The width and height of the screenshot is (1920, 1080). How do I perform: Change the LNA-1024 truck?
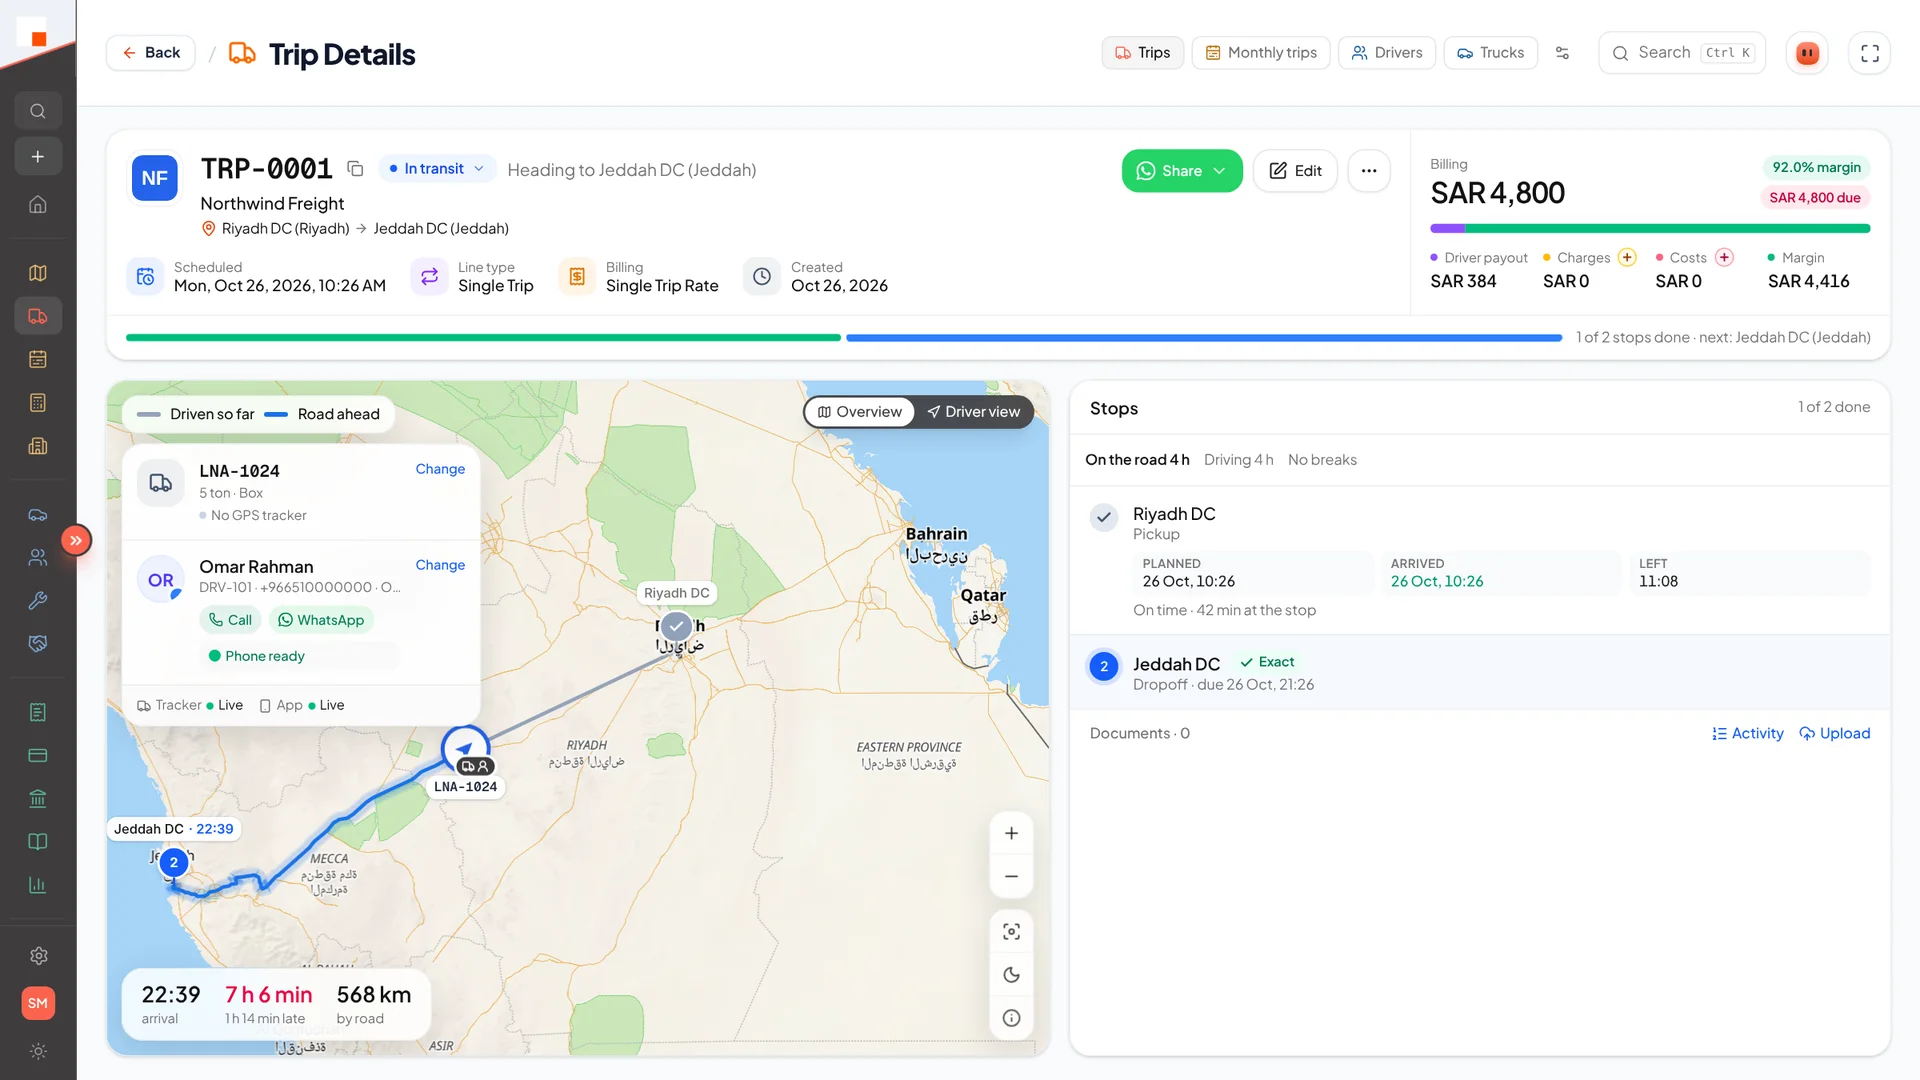(x=440, y=469)
